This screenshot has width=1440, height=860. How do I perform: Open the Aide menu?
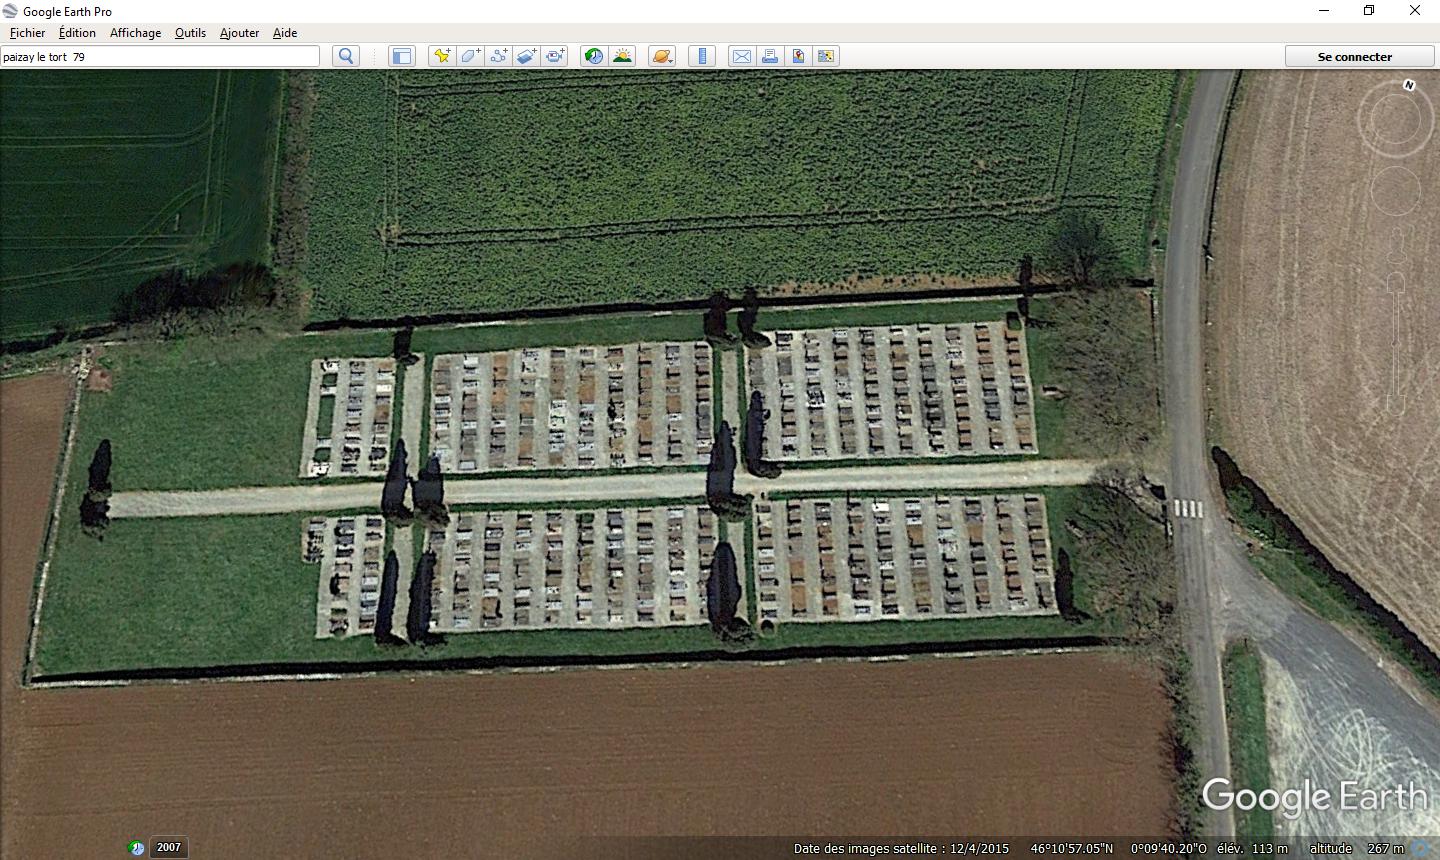(285, 33)
